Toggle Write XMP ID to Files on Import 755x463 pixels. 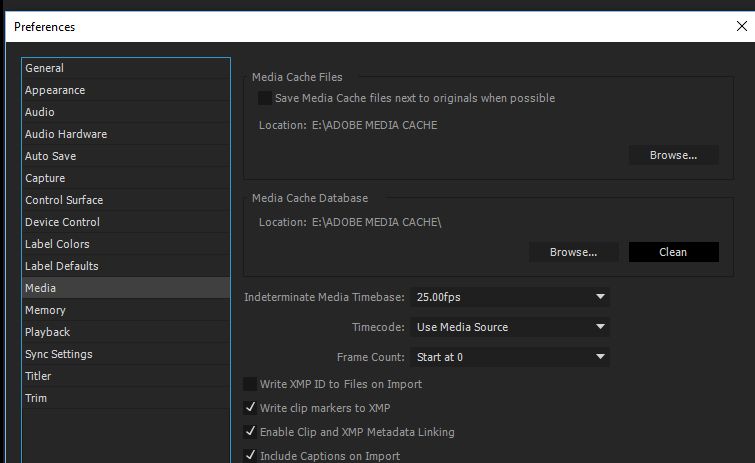coord(251,384)
